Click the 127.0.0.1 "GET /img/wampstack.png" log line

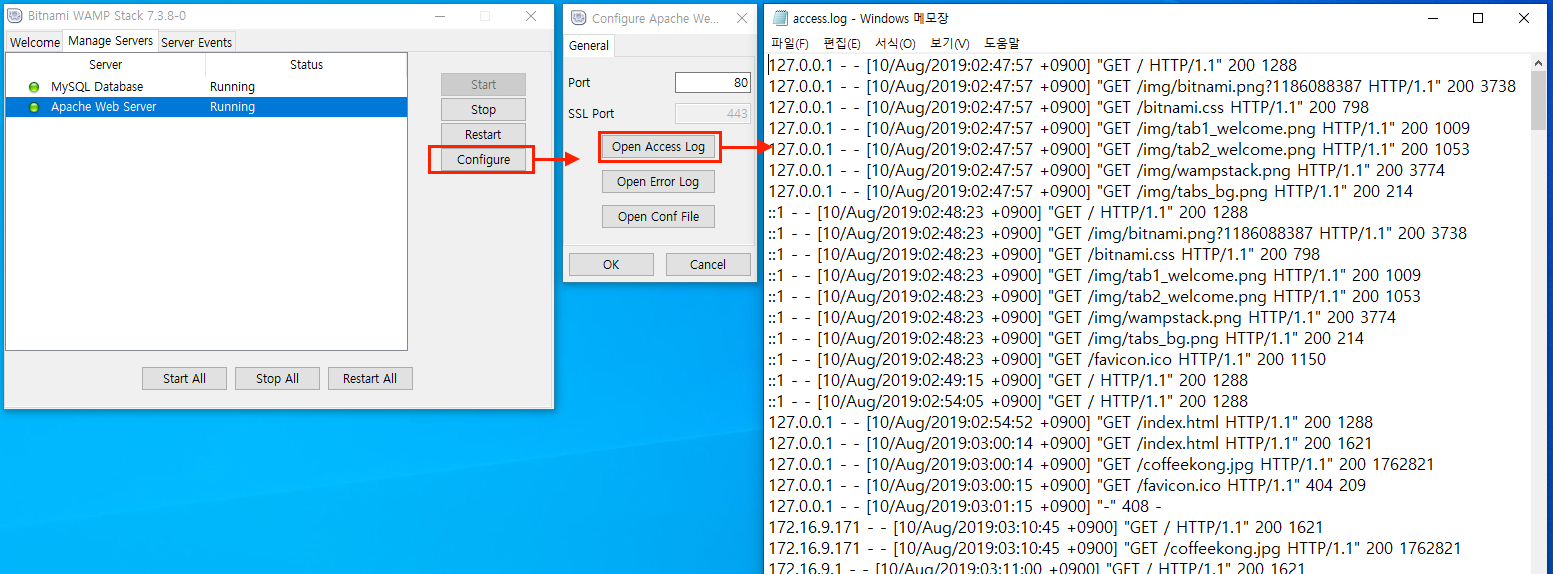coord(1106,170)
